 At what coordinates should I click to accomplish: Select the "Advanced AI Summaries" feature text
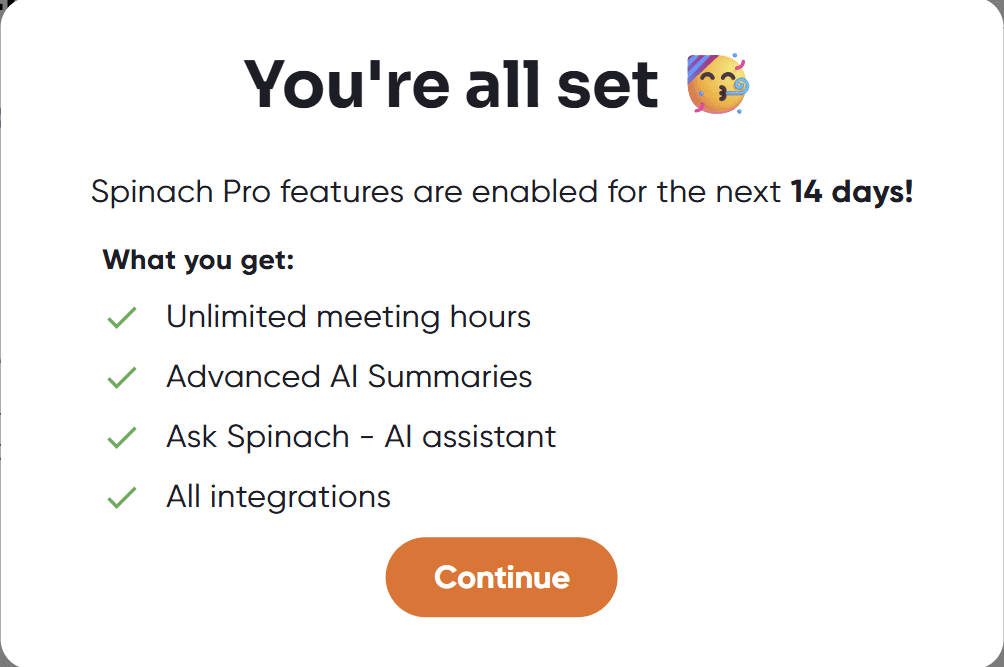[349, 377]
